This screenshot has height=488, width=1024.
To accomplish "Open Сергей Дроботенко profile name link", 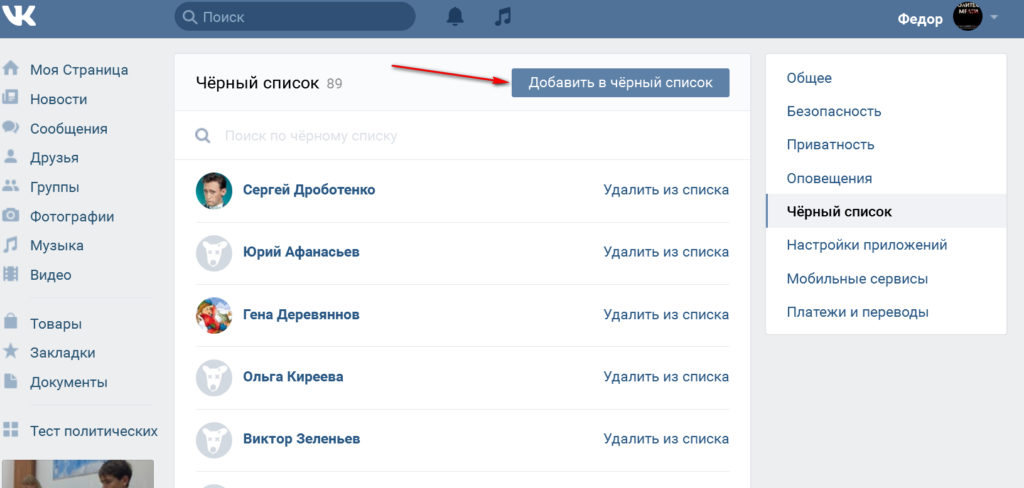I will coord(309,190).
